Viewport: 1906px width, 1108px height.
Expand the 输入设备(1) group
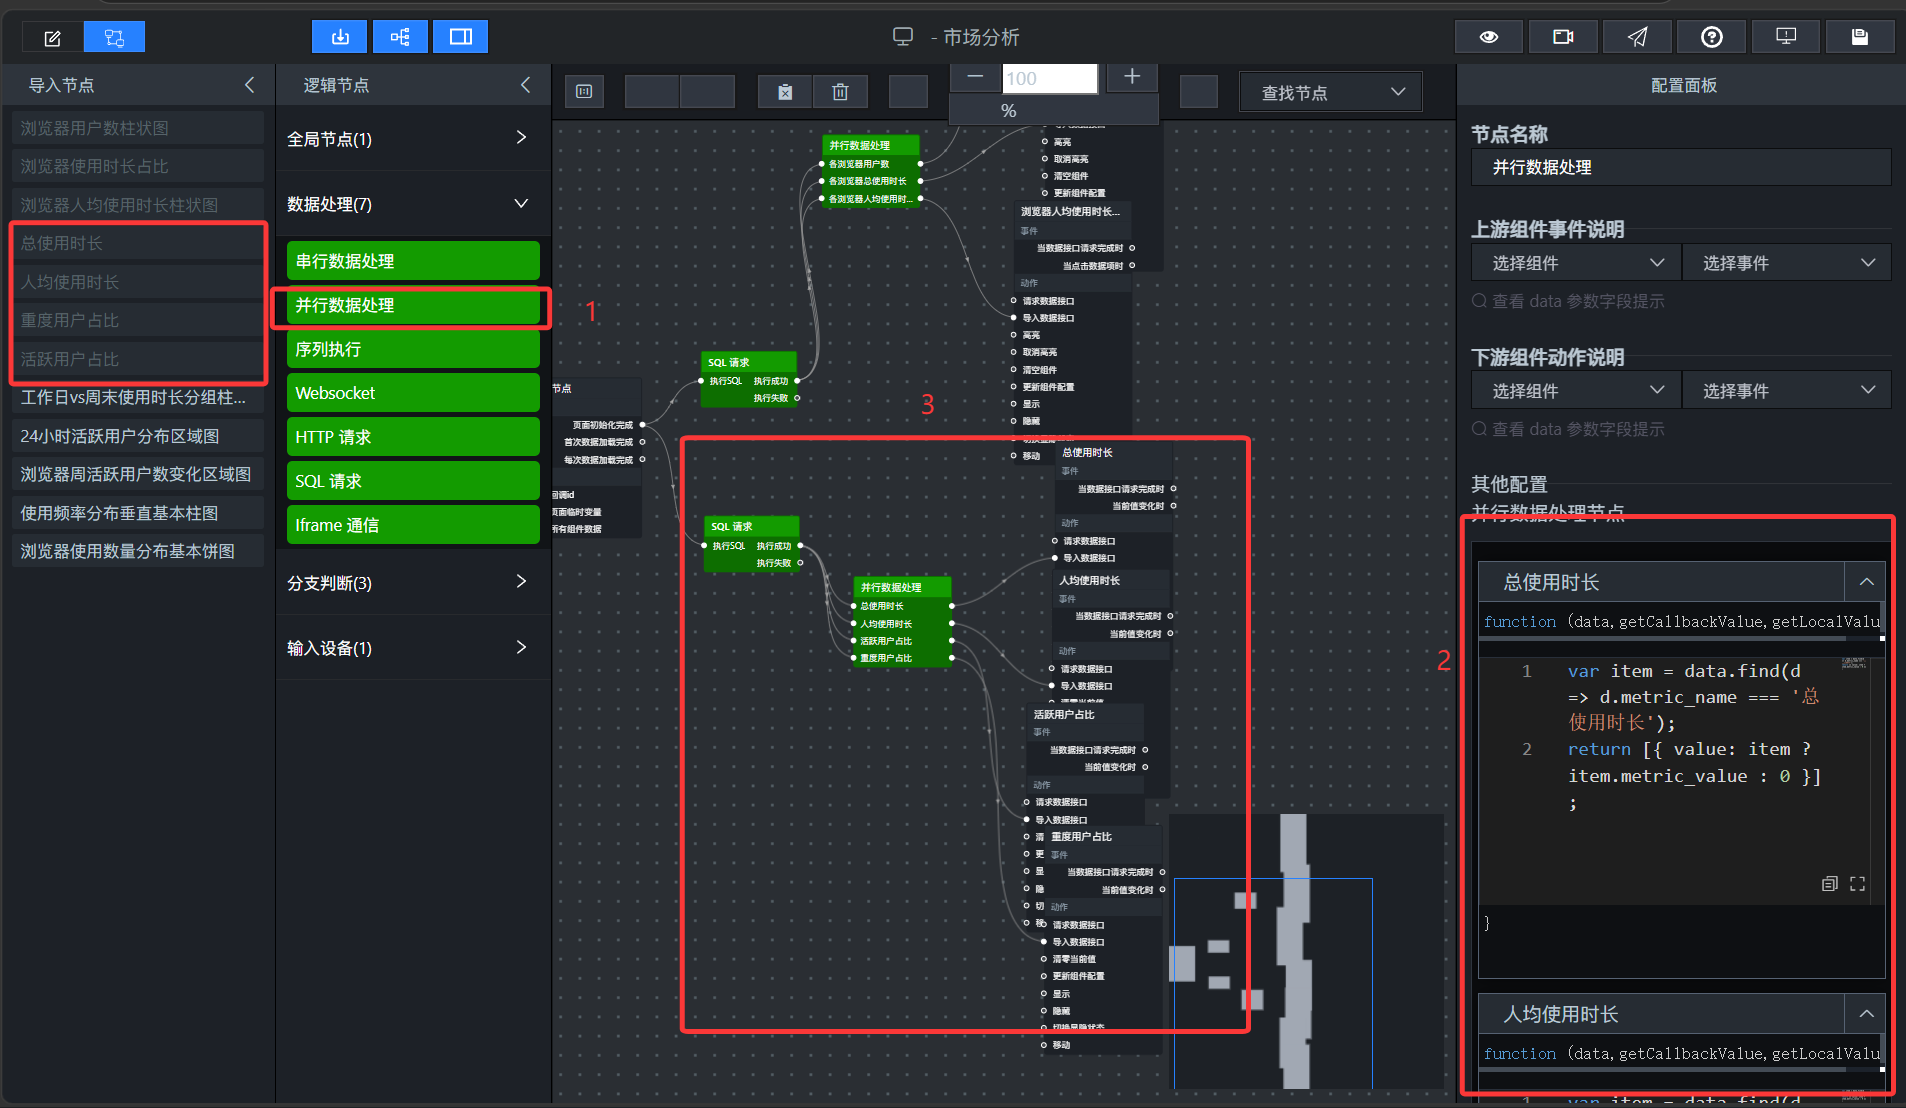point(413,648)
